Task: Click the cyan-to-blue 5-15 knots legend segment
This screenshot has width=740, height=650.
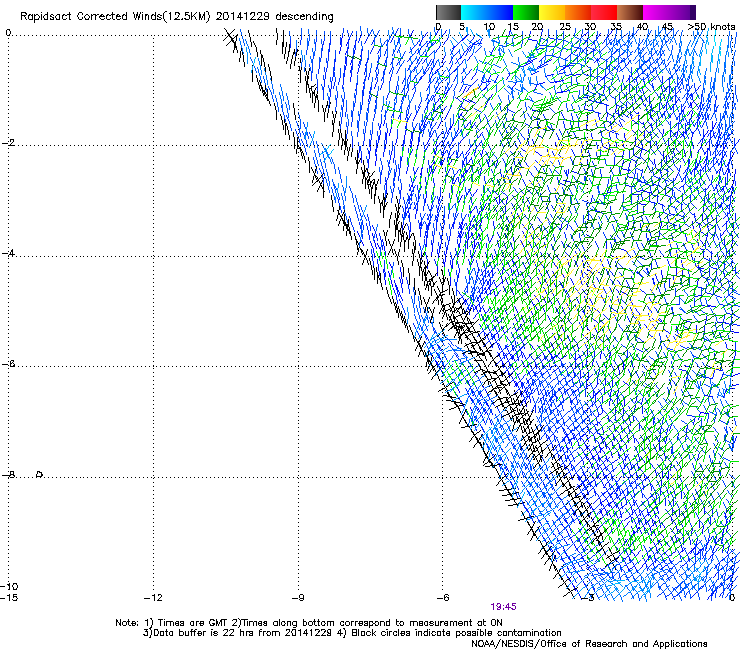Action: [x=487, y=12]
